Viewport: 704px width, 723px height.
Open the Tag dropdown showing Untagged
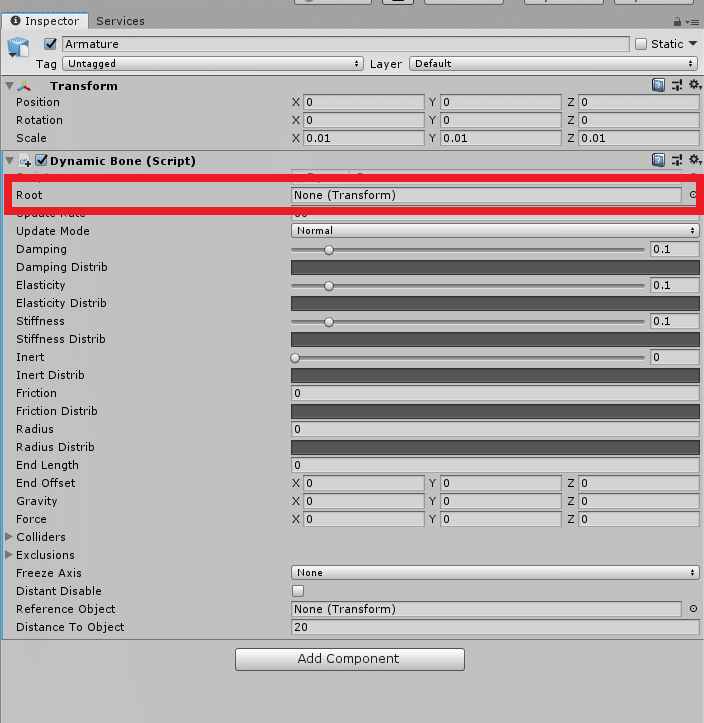pos(213,64)
